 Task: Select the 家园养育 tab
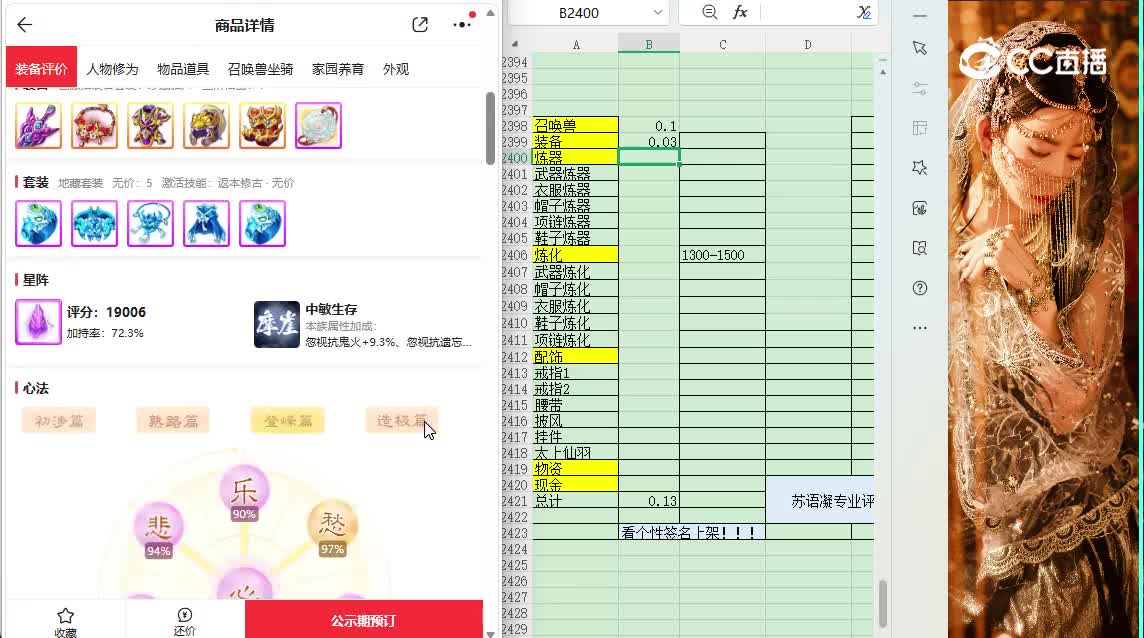pyautogui.click(x=338, y=69)
